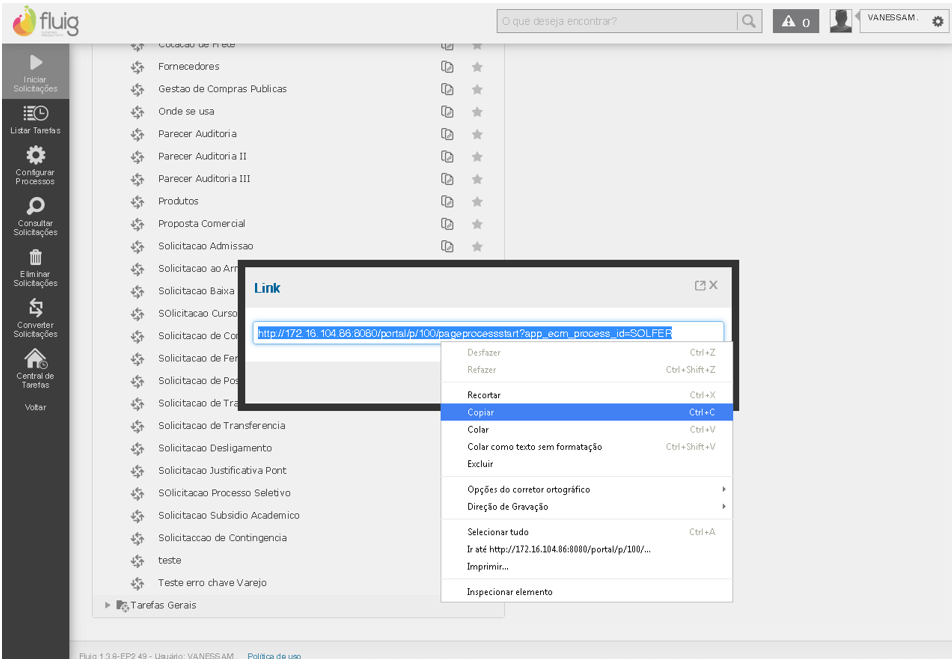The width and height of the screenshot is (952, 659).
Task: Favorite the Fornecedores process star
Action: coord(477,67)
